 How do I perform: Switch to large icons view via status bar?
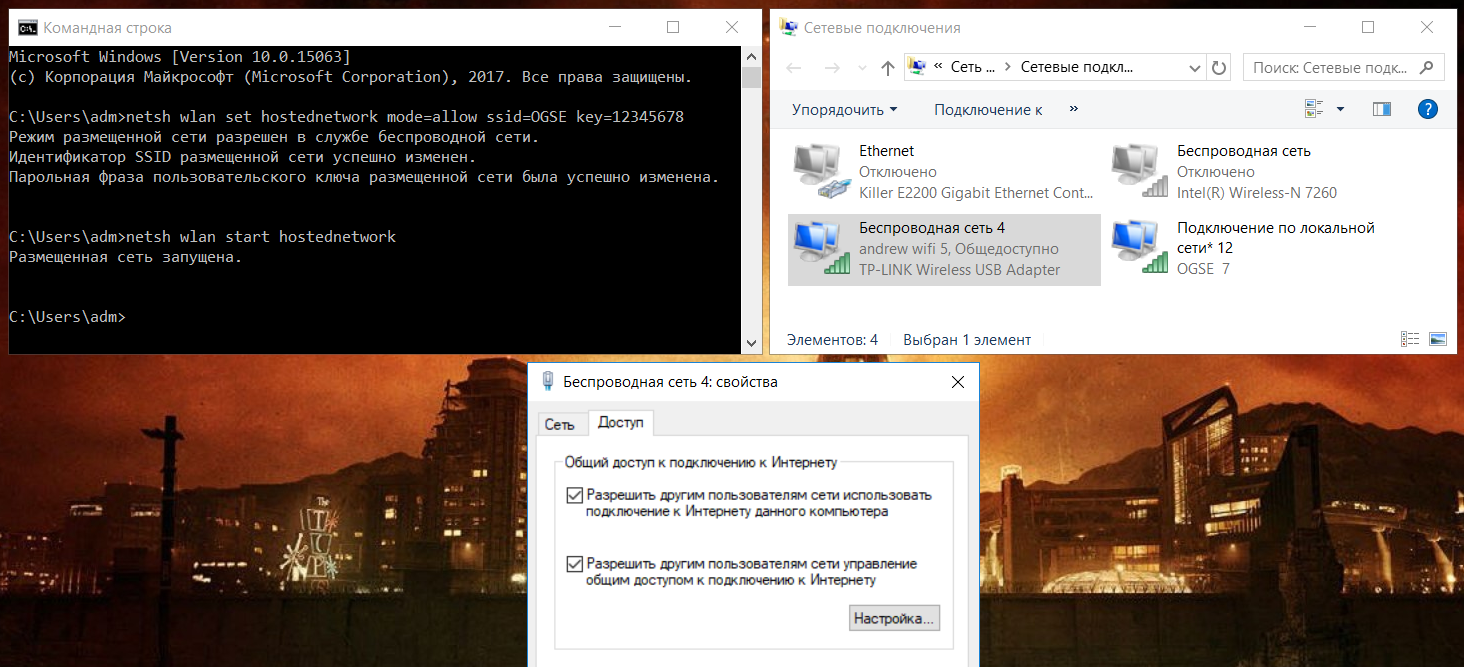(x=1438, y=339)
